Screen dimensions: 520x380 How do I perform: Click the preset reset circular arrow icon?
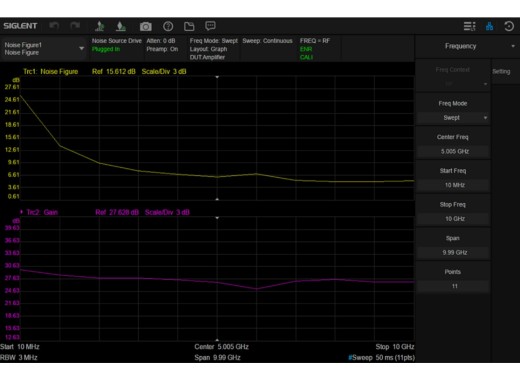[x=509, y=26]
